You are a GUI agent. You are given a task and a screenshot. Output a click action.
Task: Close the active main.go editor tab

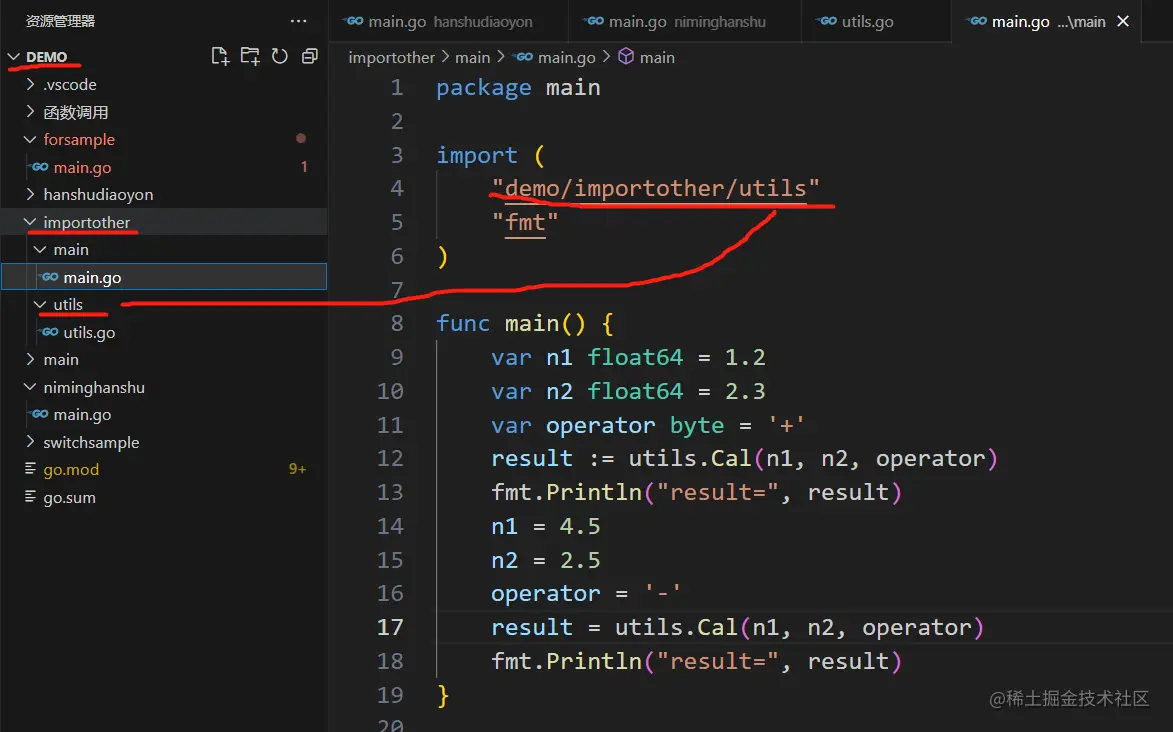pos(1123,21)
